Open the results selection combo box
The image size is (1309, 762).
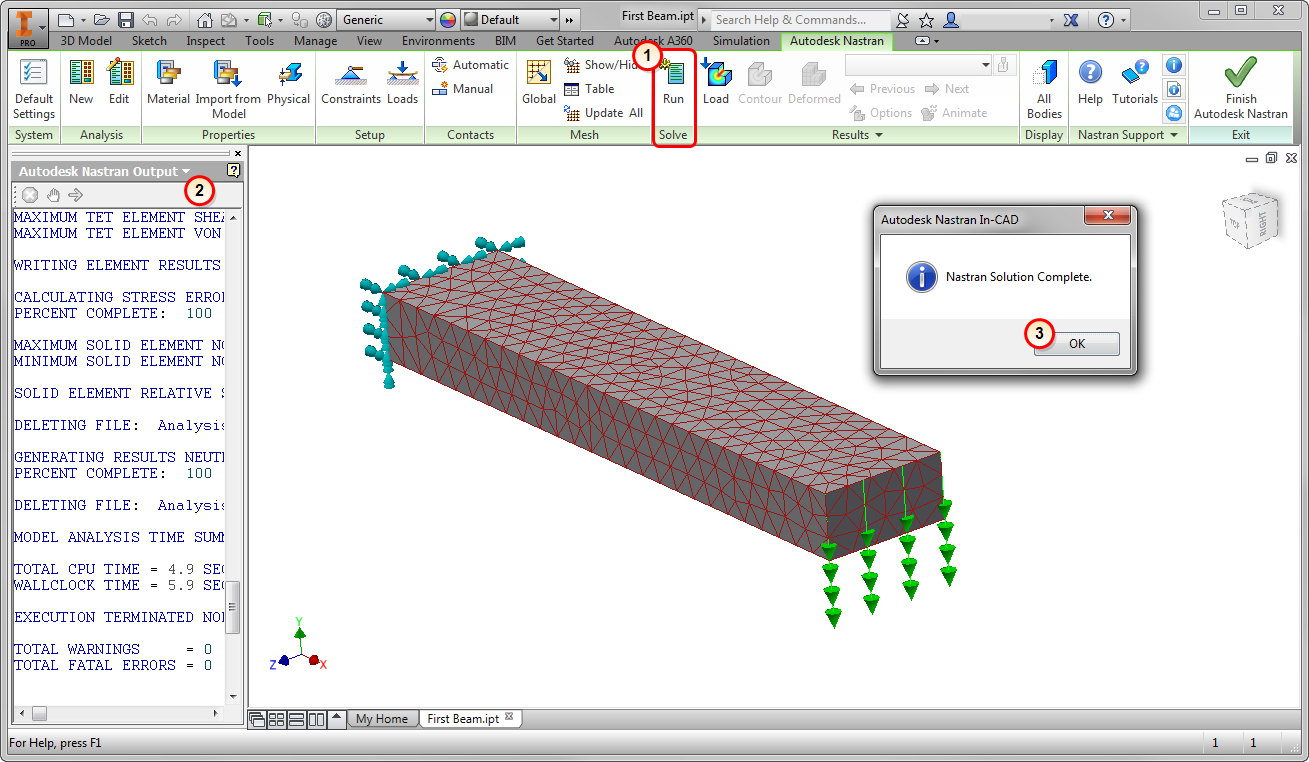[918, 65]
